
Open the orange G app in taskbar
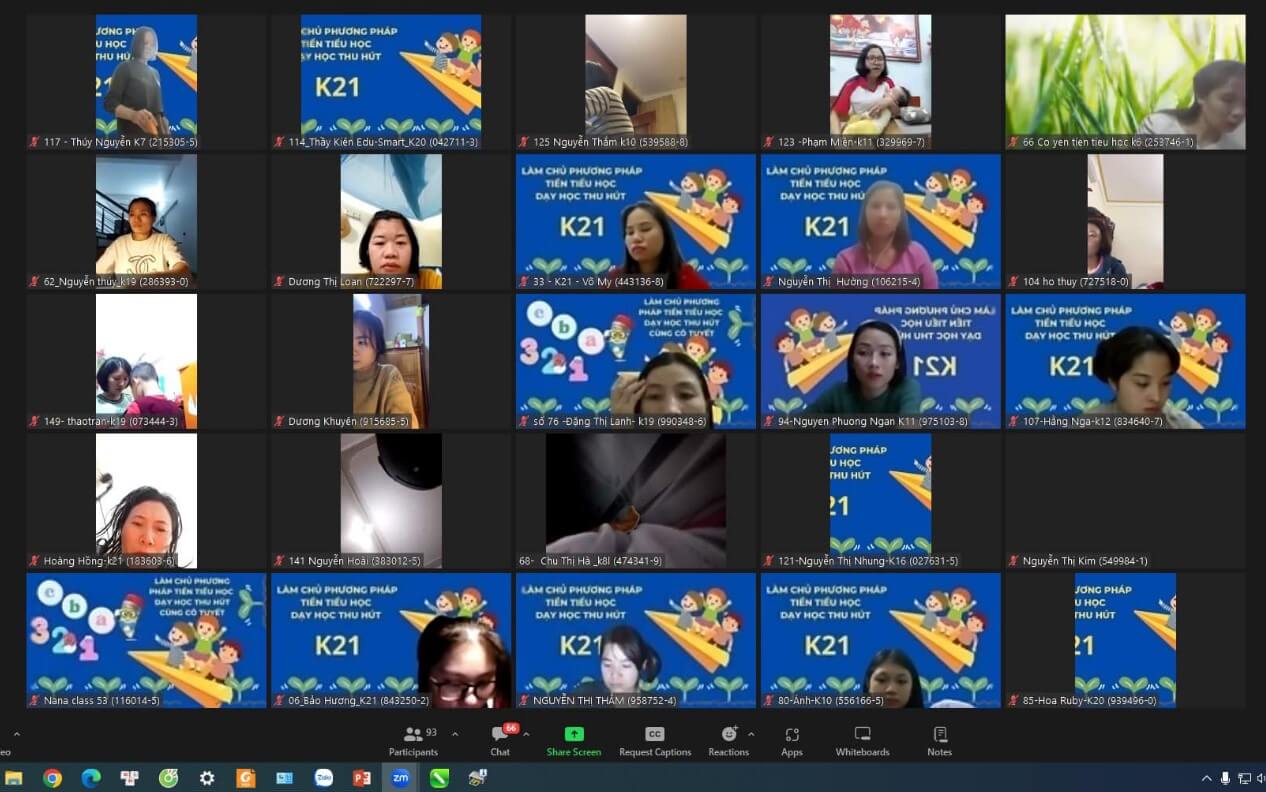(x=246, y=778)
